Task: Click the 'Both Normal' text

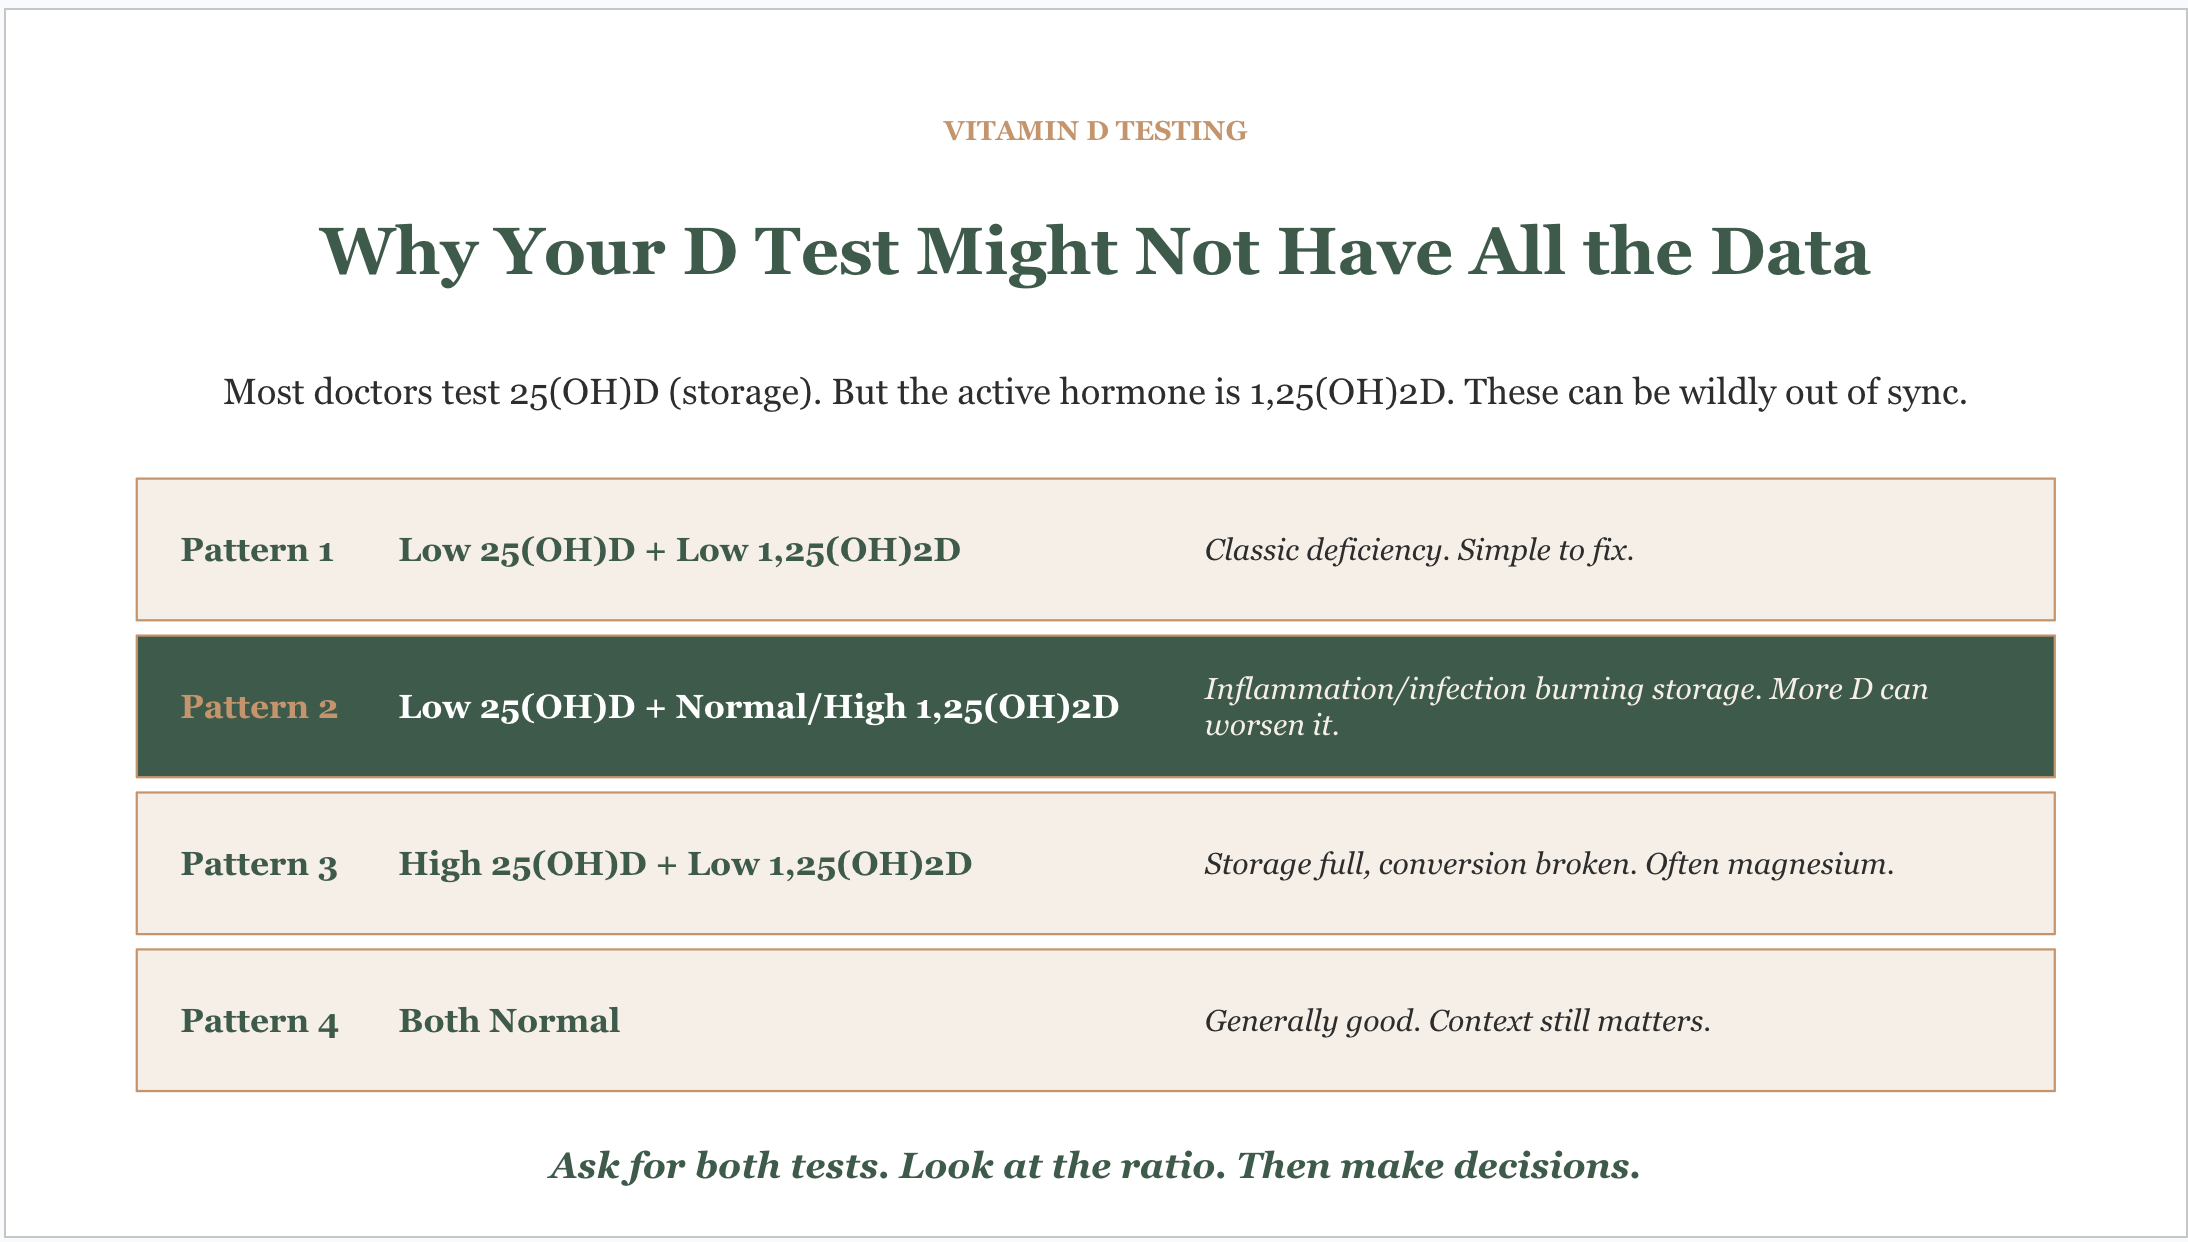Action: [509, 1021]
